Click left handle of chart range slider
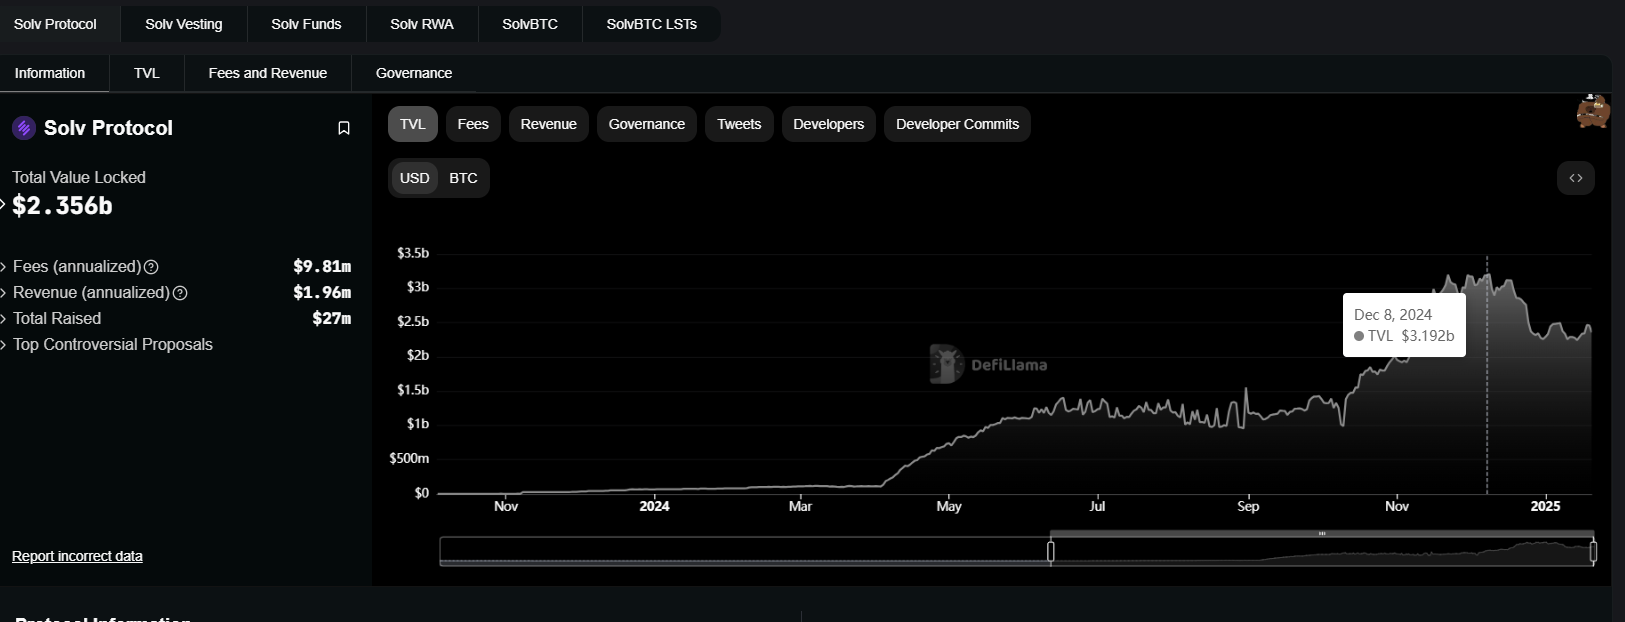Screen dimensions: 1625x622 [1051, 551]
